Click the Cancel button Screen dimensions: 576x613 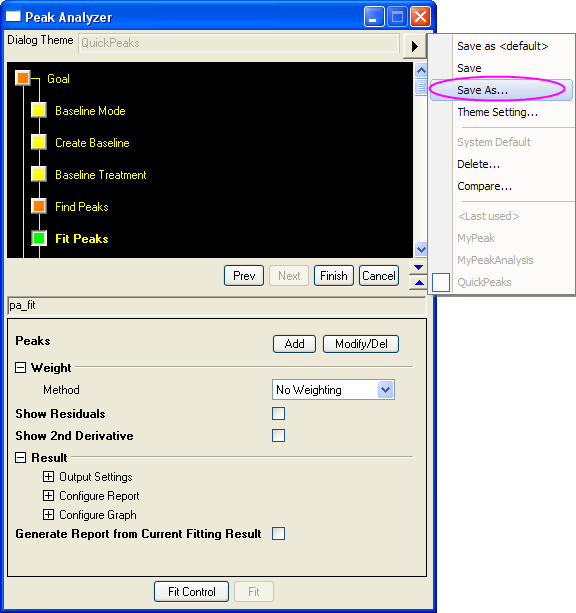[x=379, y=276]
